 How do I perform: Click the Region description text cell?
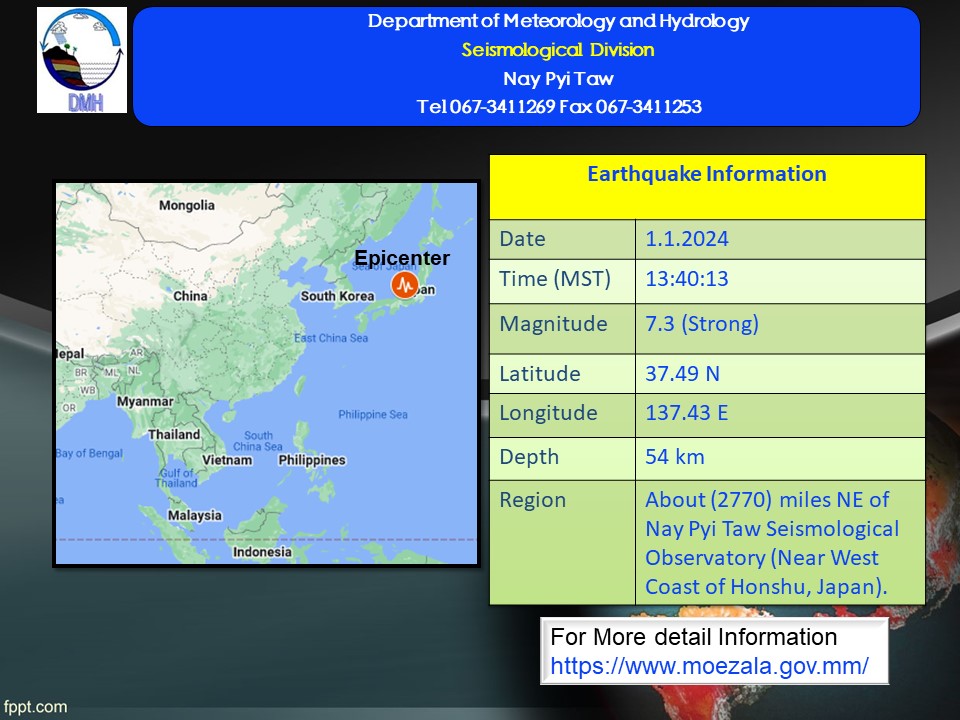point(771,543)
